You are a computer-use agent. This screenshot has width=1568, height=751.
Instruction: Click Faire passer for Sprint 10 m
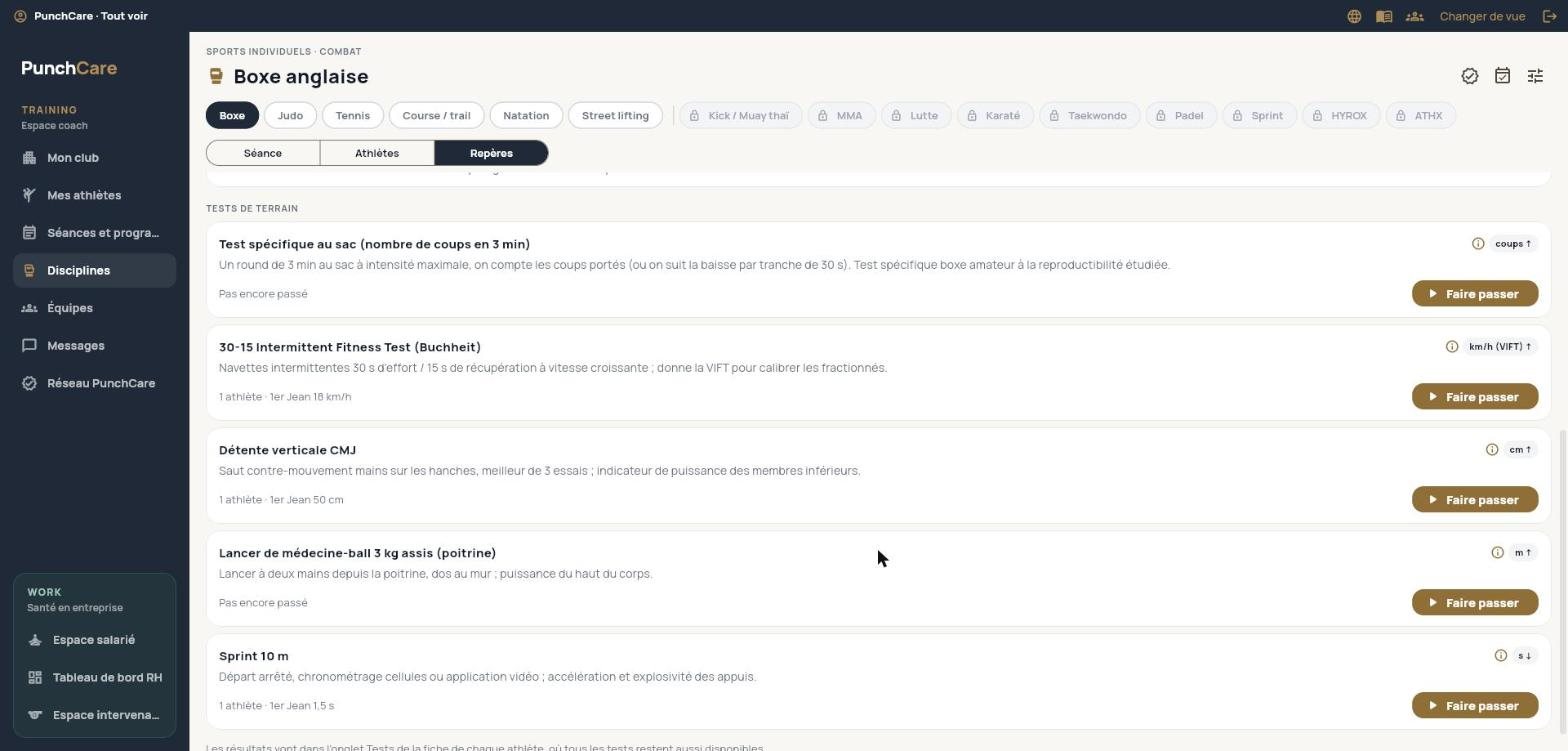[x=1475, y=706]
